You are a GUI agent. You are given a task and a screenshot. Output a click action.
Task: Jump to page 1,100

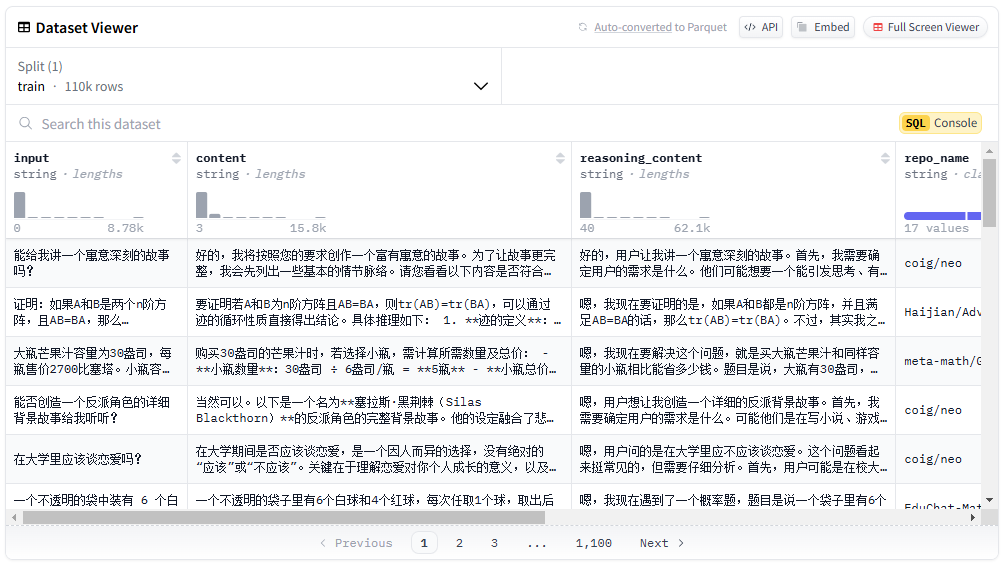click(x=594, y=543)
